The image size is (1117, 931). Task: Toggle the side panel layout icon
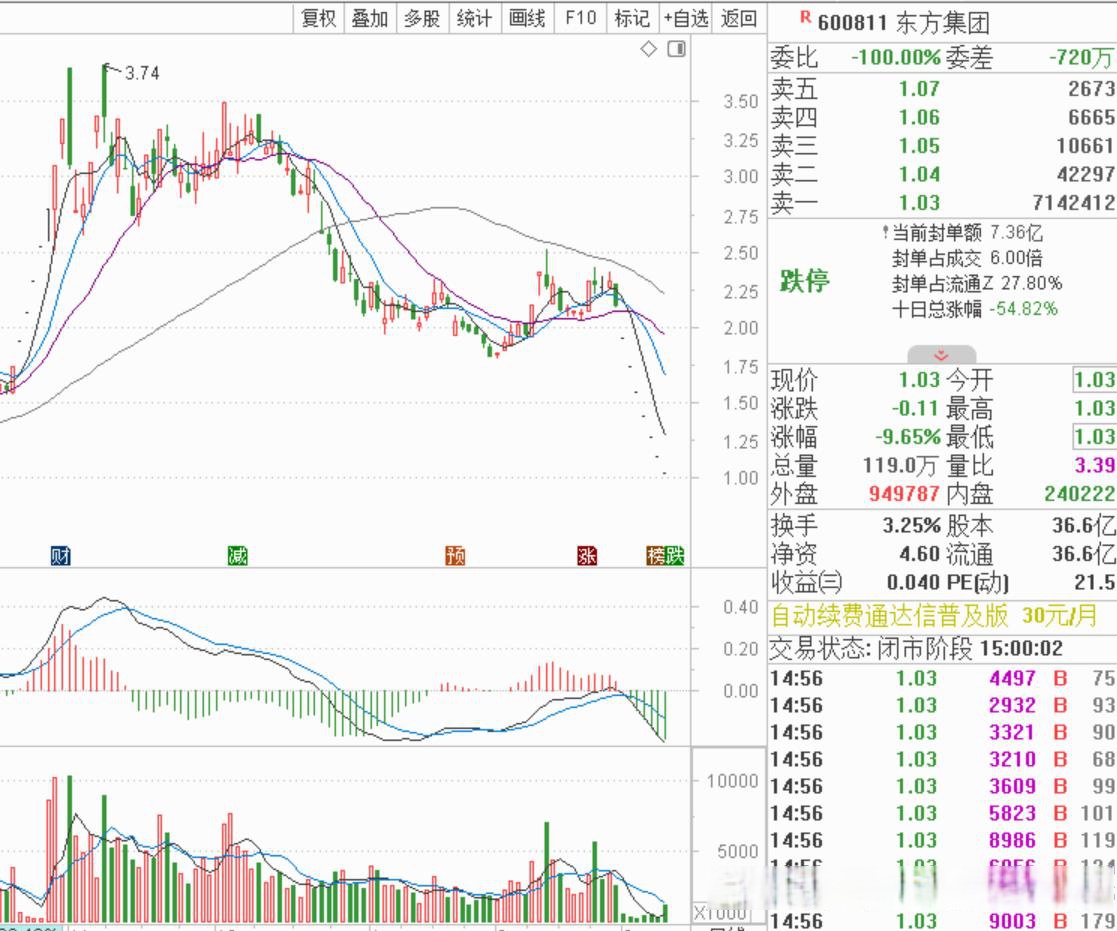677,49
